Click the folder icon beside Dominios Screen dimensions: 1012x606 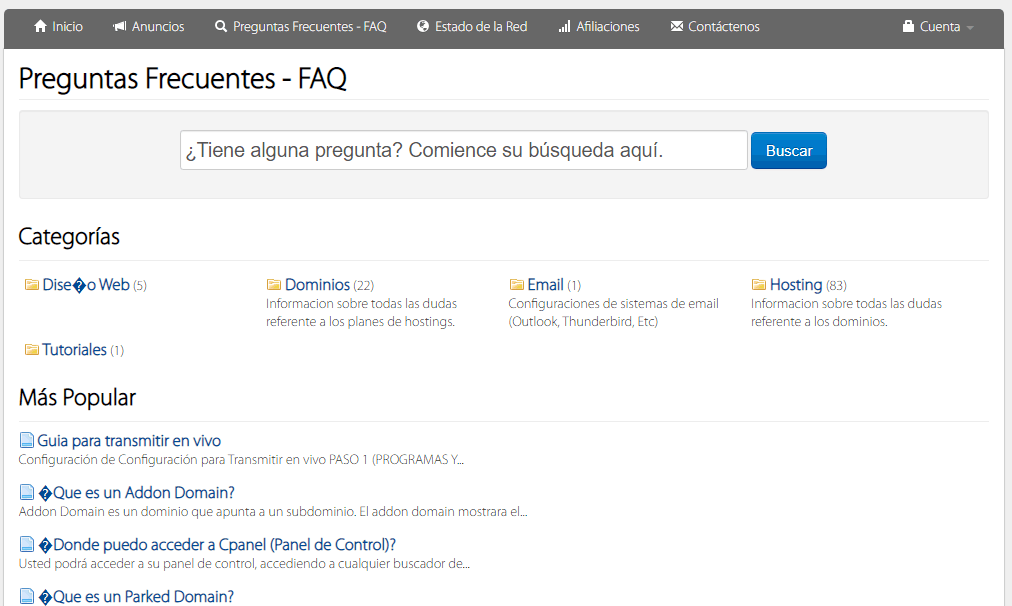(274, 285)
